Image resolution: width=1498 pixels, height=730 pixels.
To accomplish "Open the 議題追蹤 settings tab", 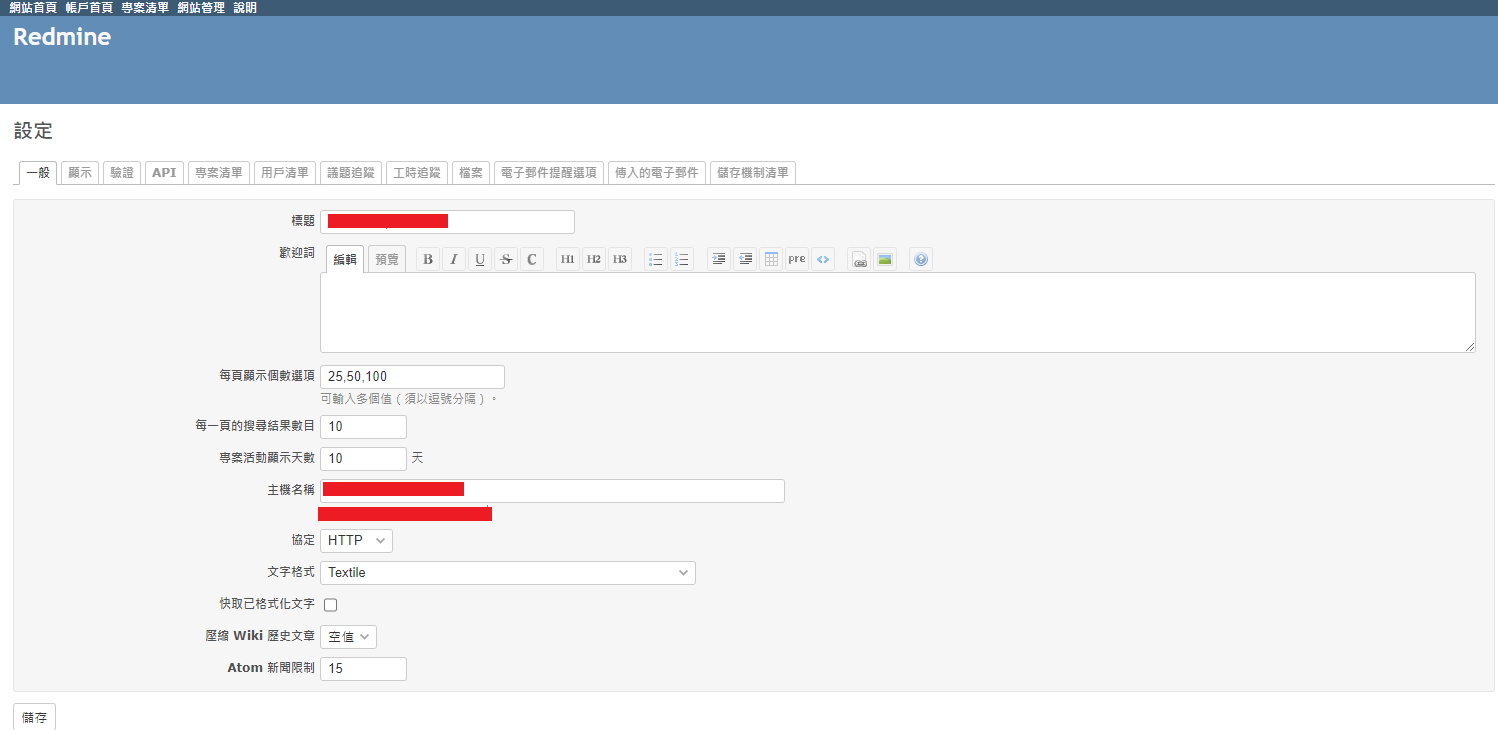I will [351, 173].
